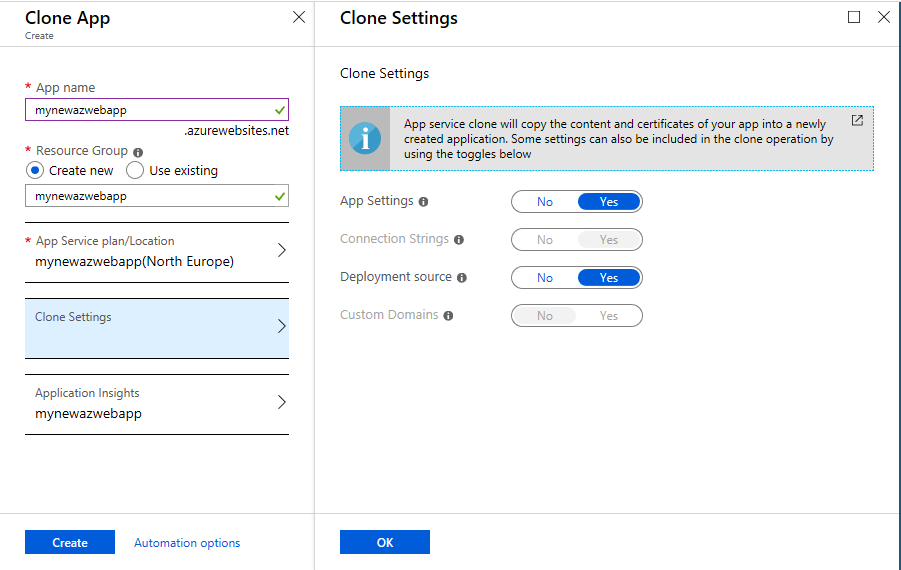Screen dimensions: 901x570
Task: Click the blue information banner icon
Action: click(x=365, y=138)
